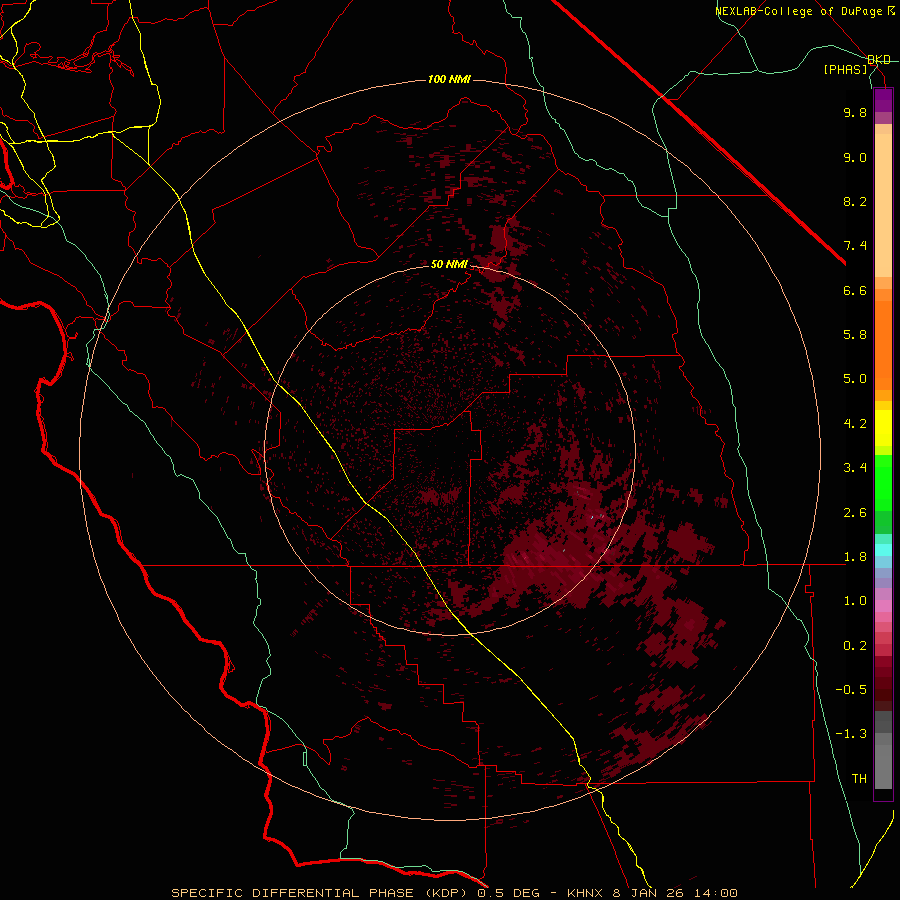Click the 14:00 timestamp in the caption
900x900 pixels.
coord(717,893)
